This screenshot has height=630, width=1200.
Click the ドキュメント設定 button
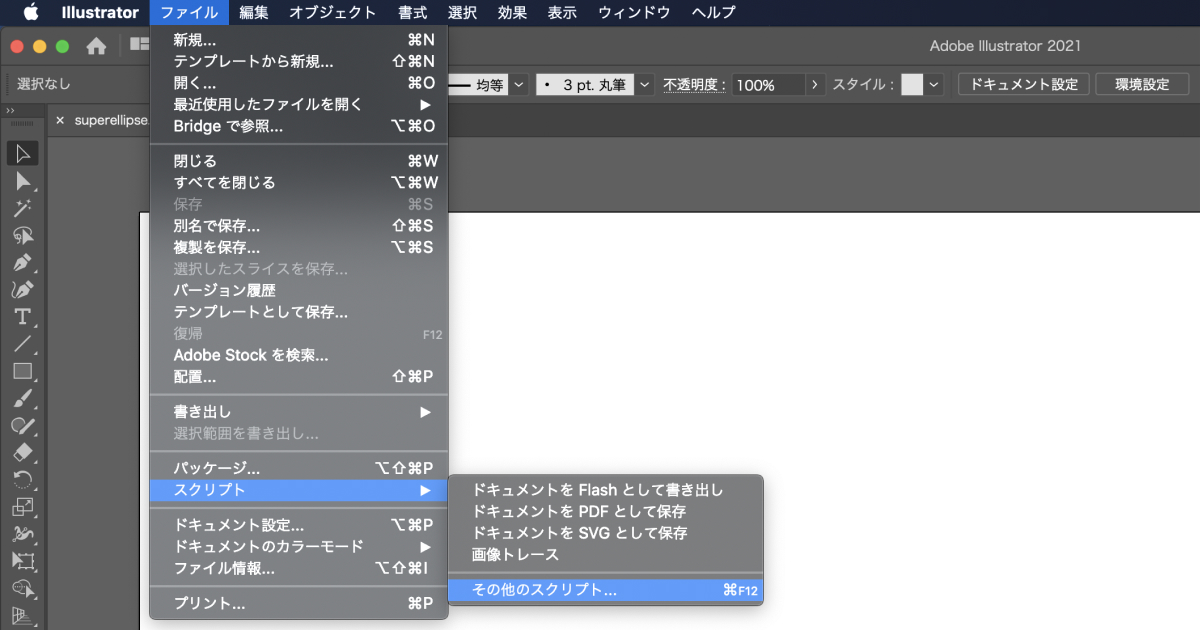coord(1023,84)
